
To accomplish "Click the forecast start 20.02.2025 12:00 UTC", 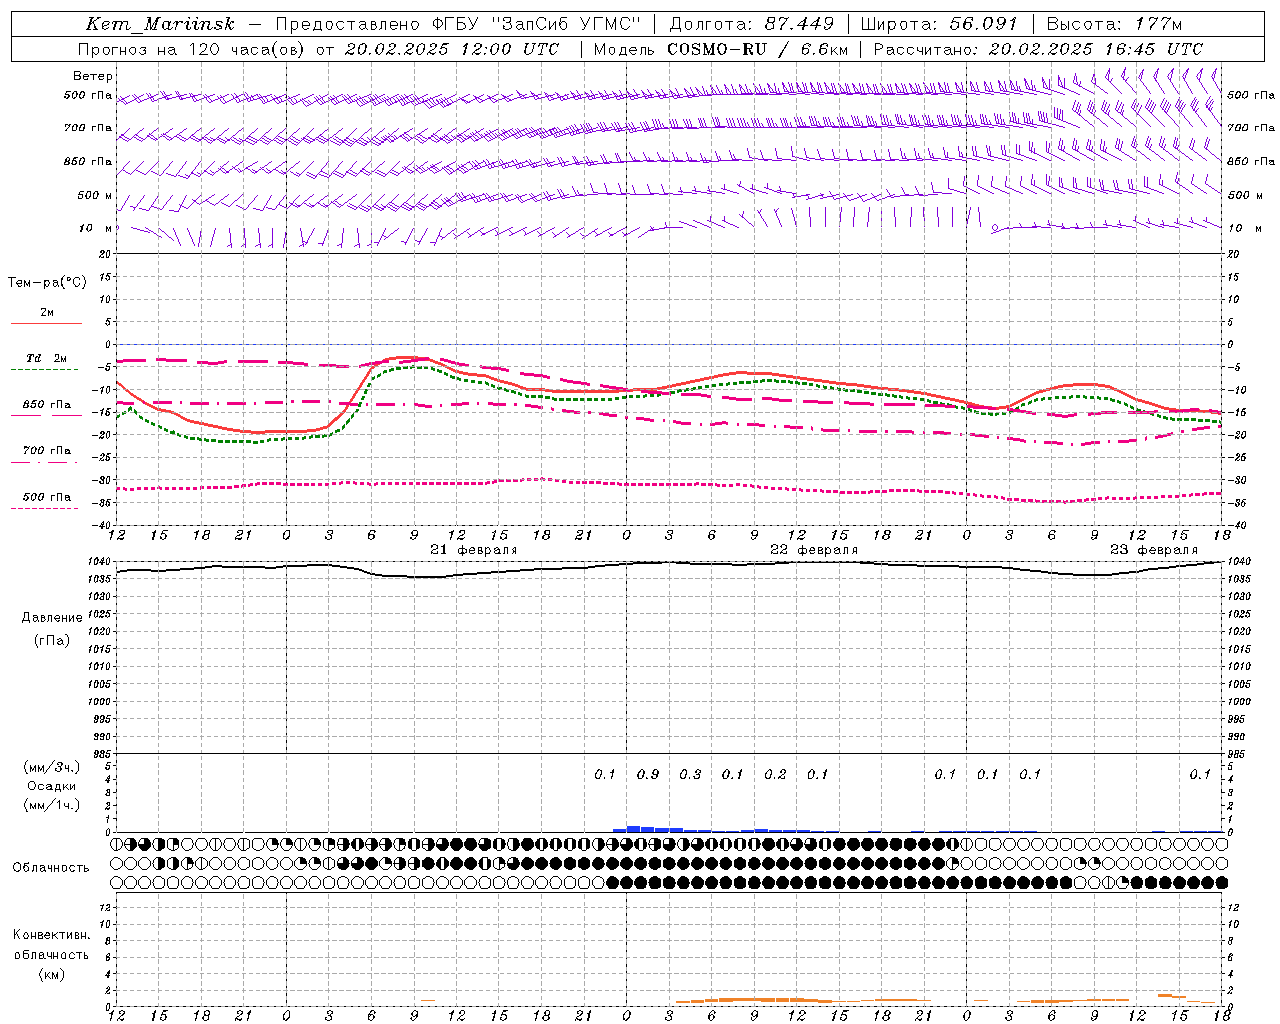I will (x=452, y=49).
